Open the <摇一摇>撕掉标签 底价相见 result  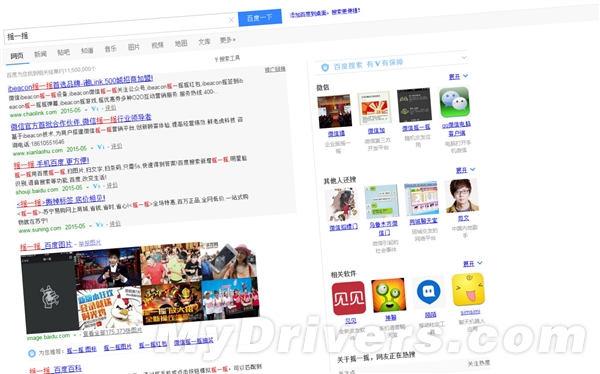[61, 201]
